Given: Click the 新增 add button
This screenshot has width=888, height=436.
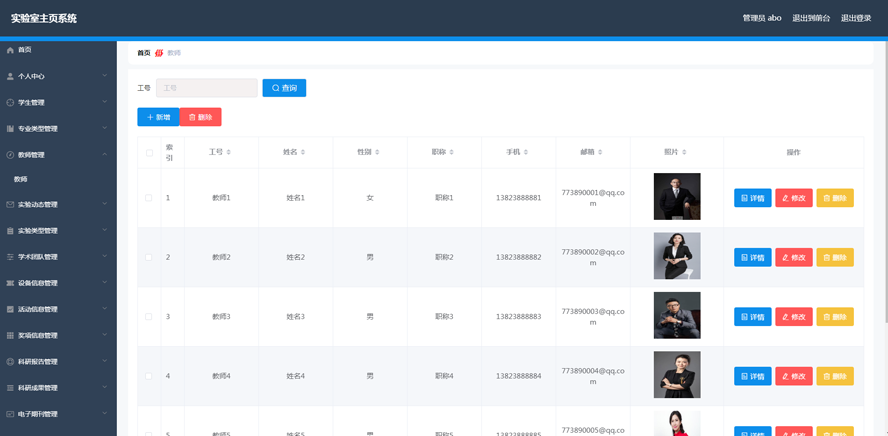Looking at the screenshot, I should pyautogui.click(x=159, y=117).
